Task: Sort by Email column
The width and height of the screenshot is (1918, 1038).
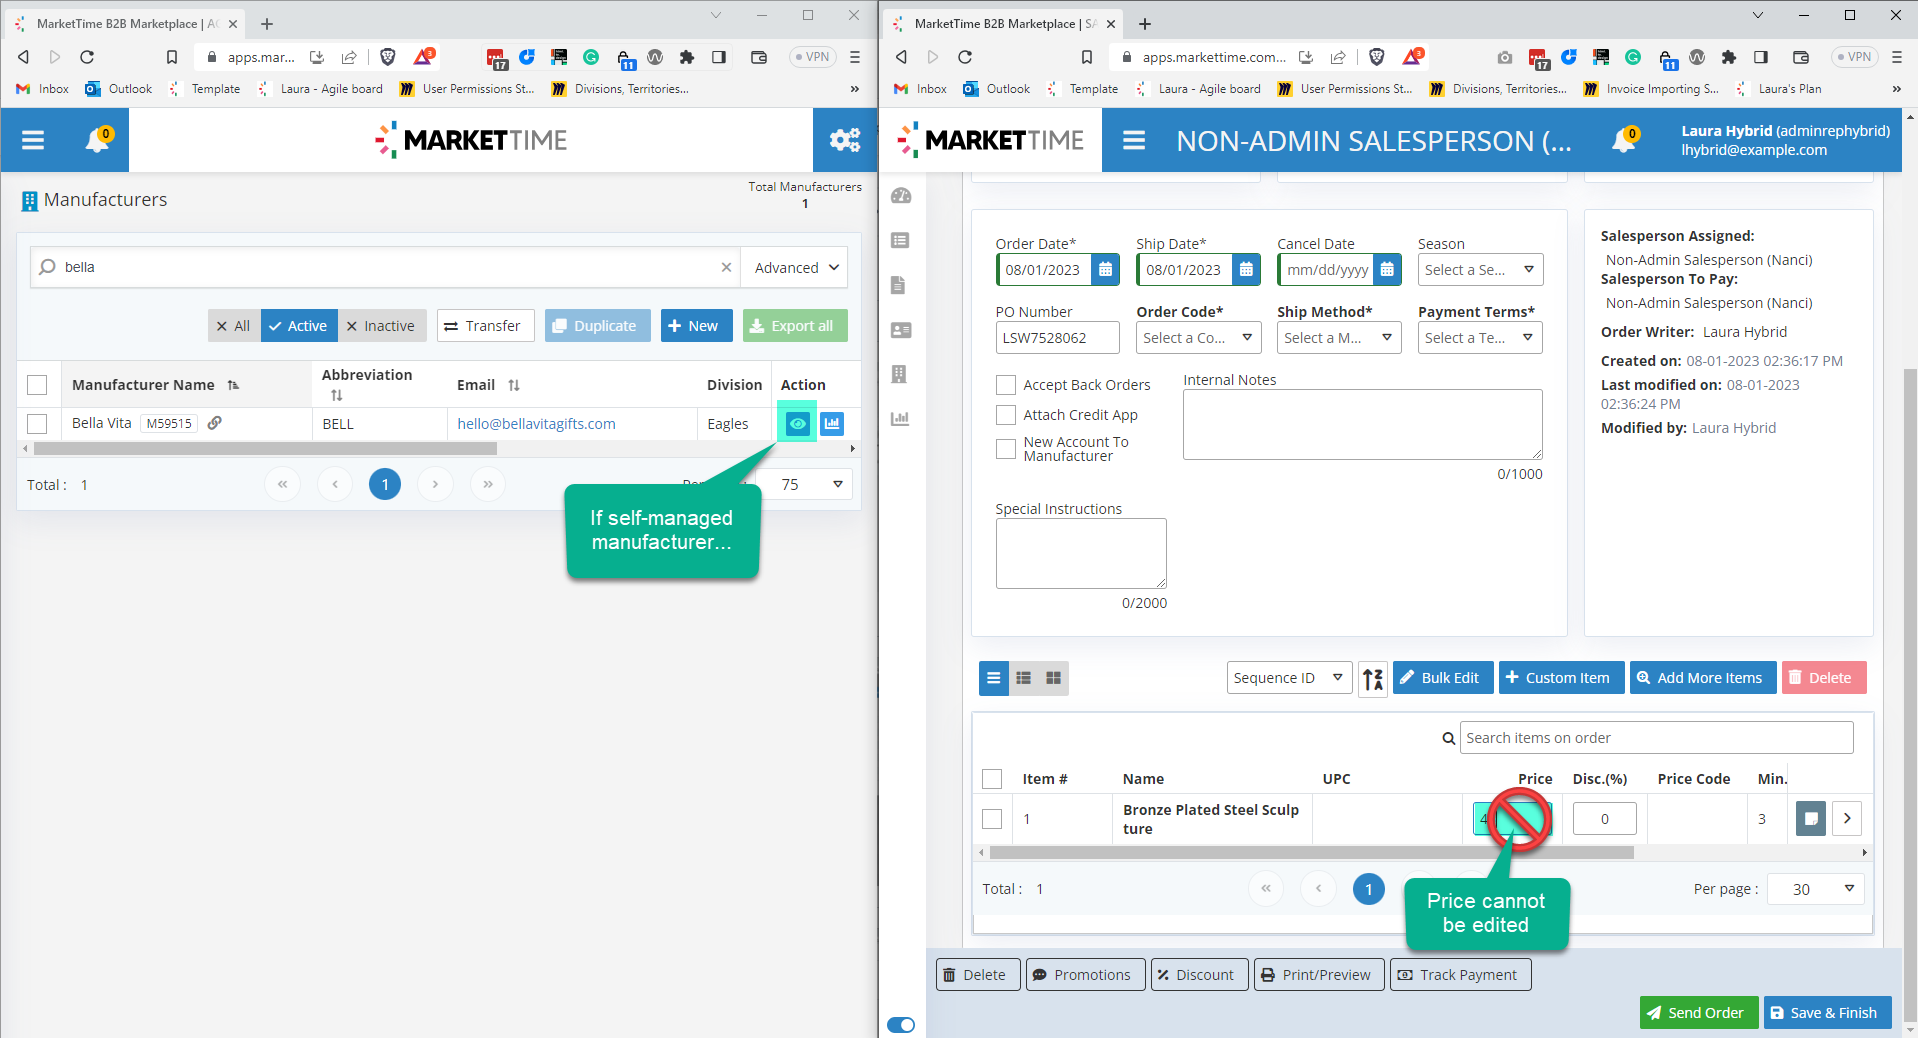Action: tap(514, 385)
